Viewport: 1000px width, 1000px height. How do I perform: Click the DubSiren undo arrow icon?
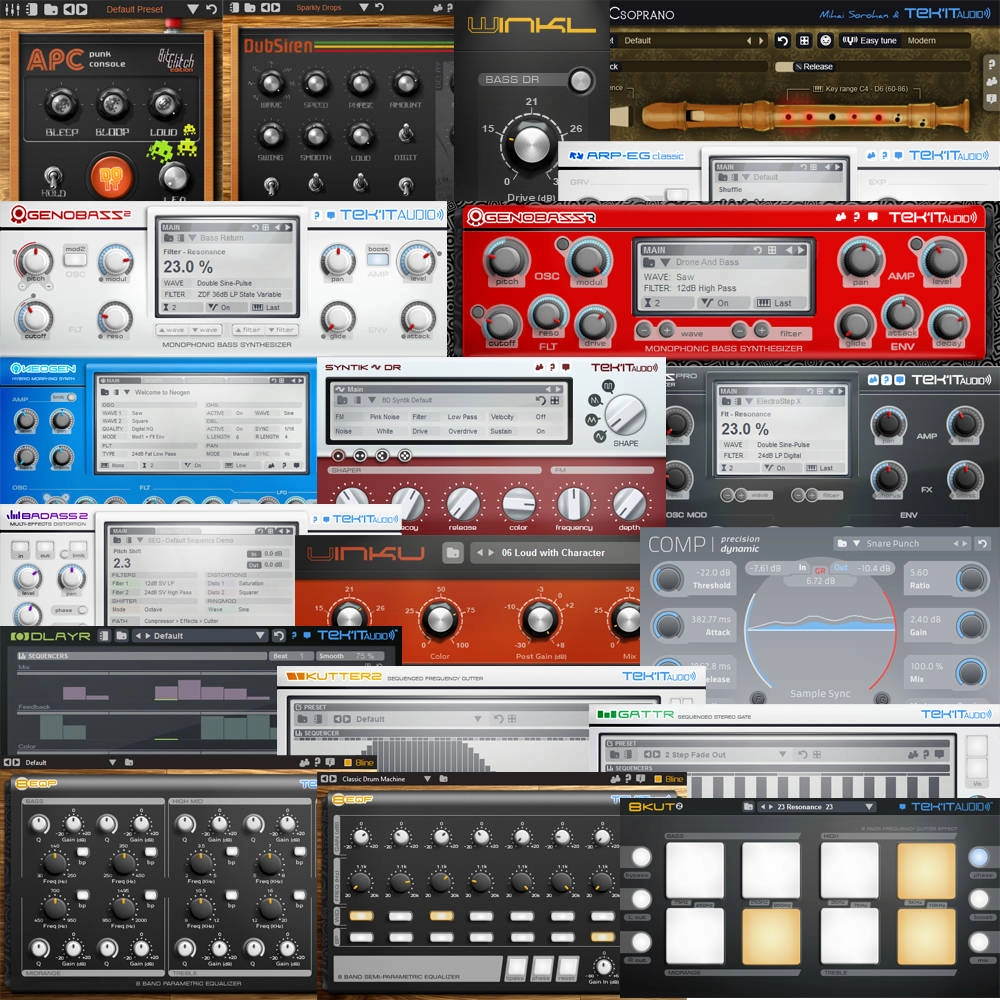(379, 8)
